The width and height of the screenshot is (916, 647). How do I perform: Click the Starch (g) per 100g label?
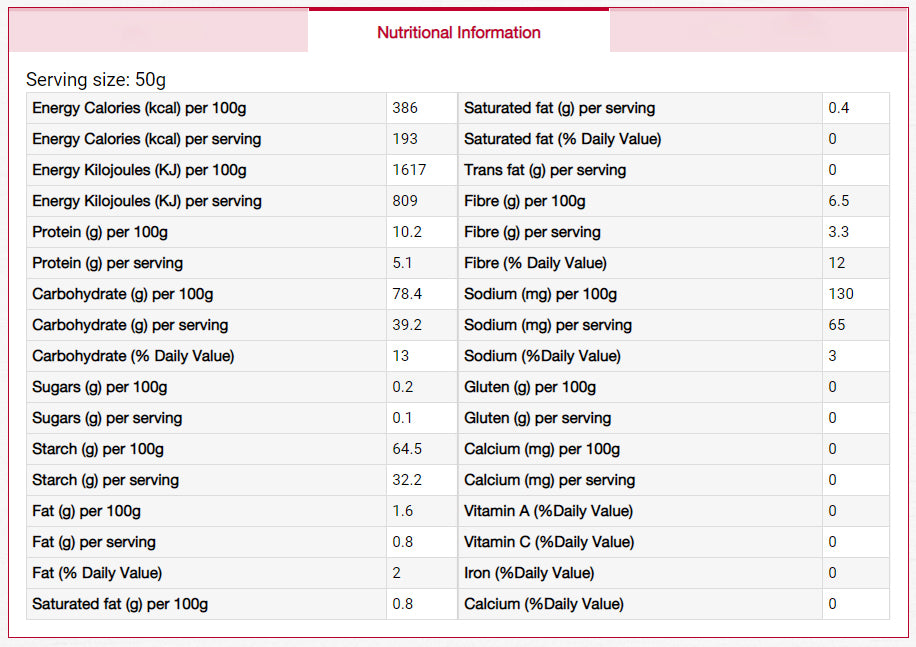[x=98, y=449]
